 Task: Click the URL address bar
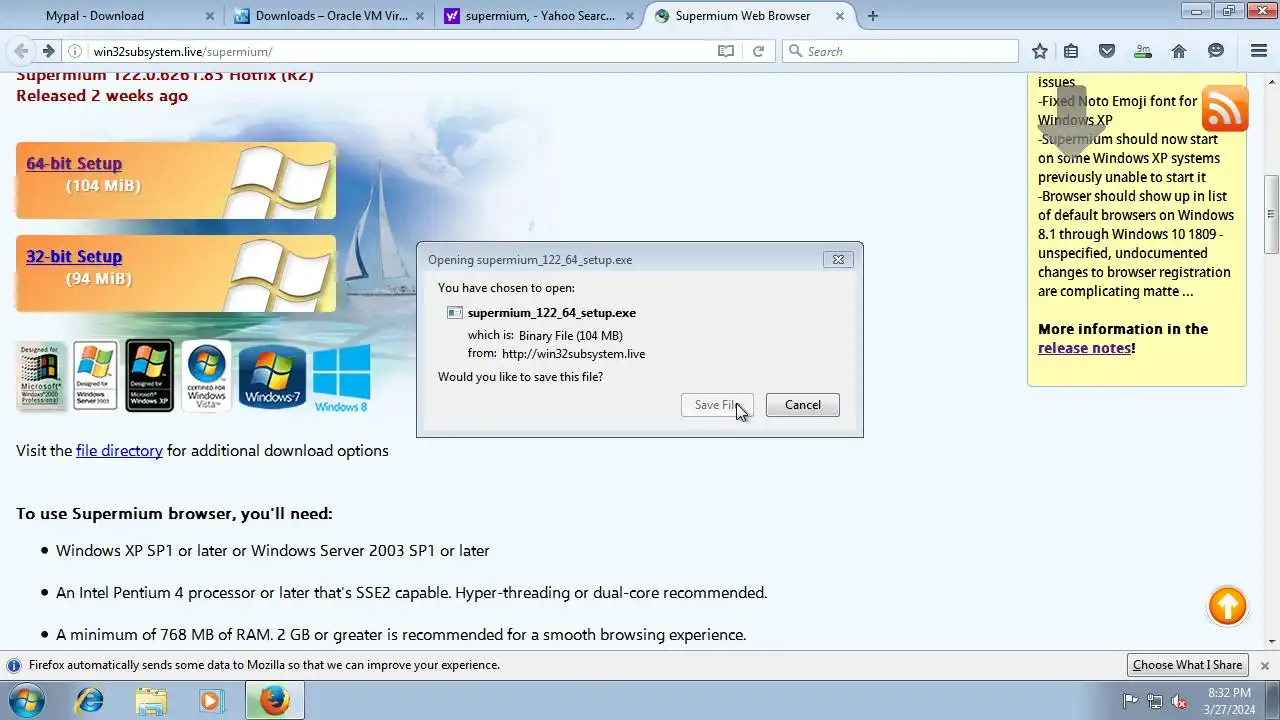400,51
